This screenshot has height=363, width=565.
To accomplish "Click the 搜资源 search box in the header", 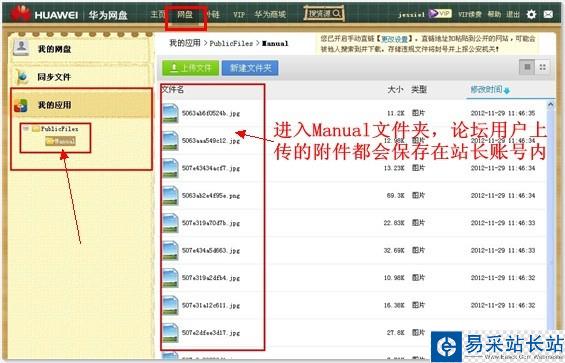I will [324, 14].
